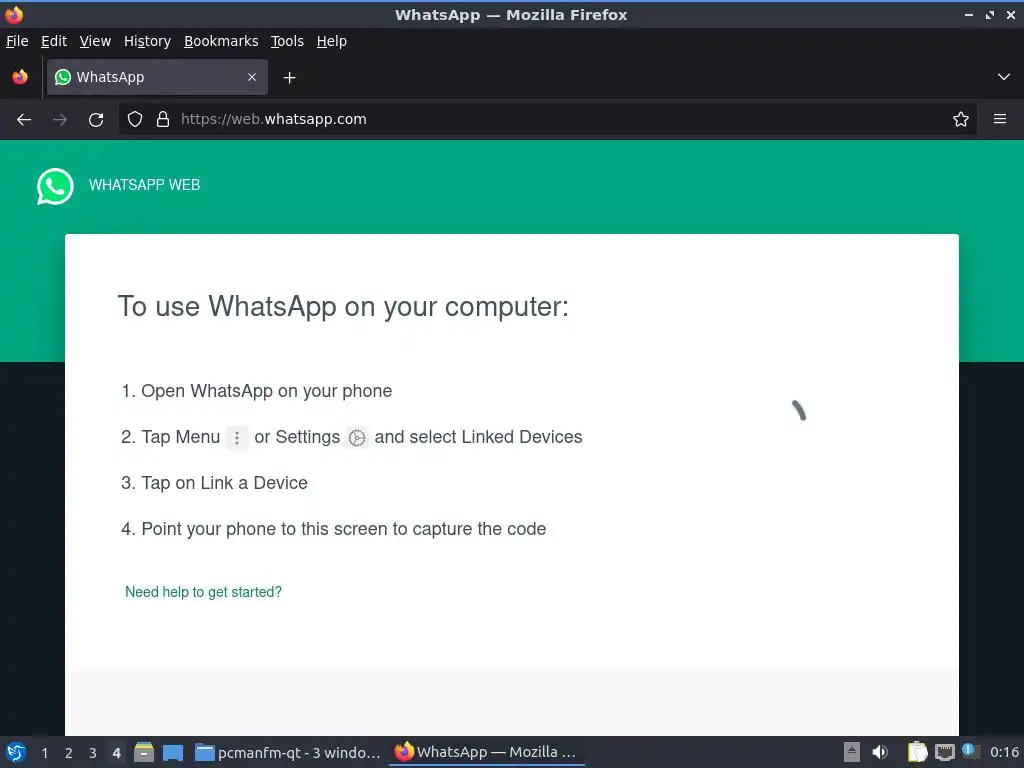Click the loading spinner for QR code
Screen dimensions: 1024x768
[799, 410]
